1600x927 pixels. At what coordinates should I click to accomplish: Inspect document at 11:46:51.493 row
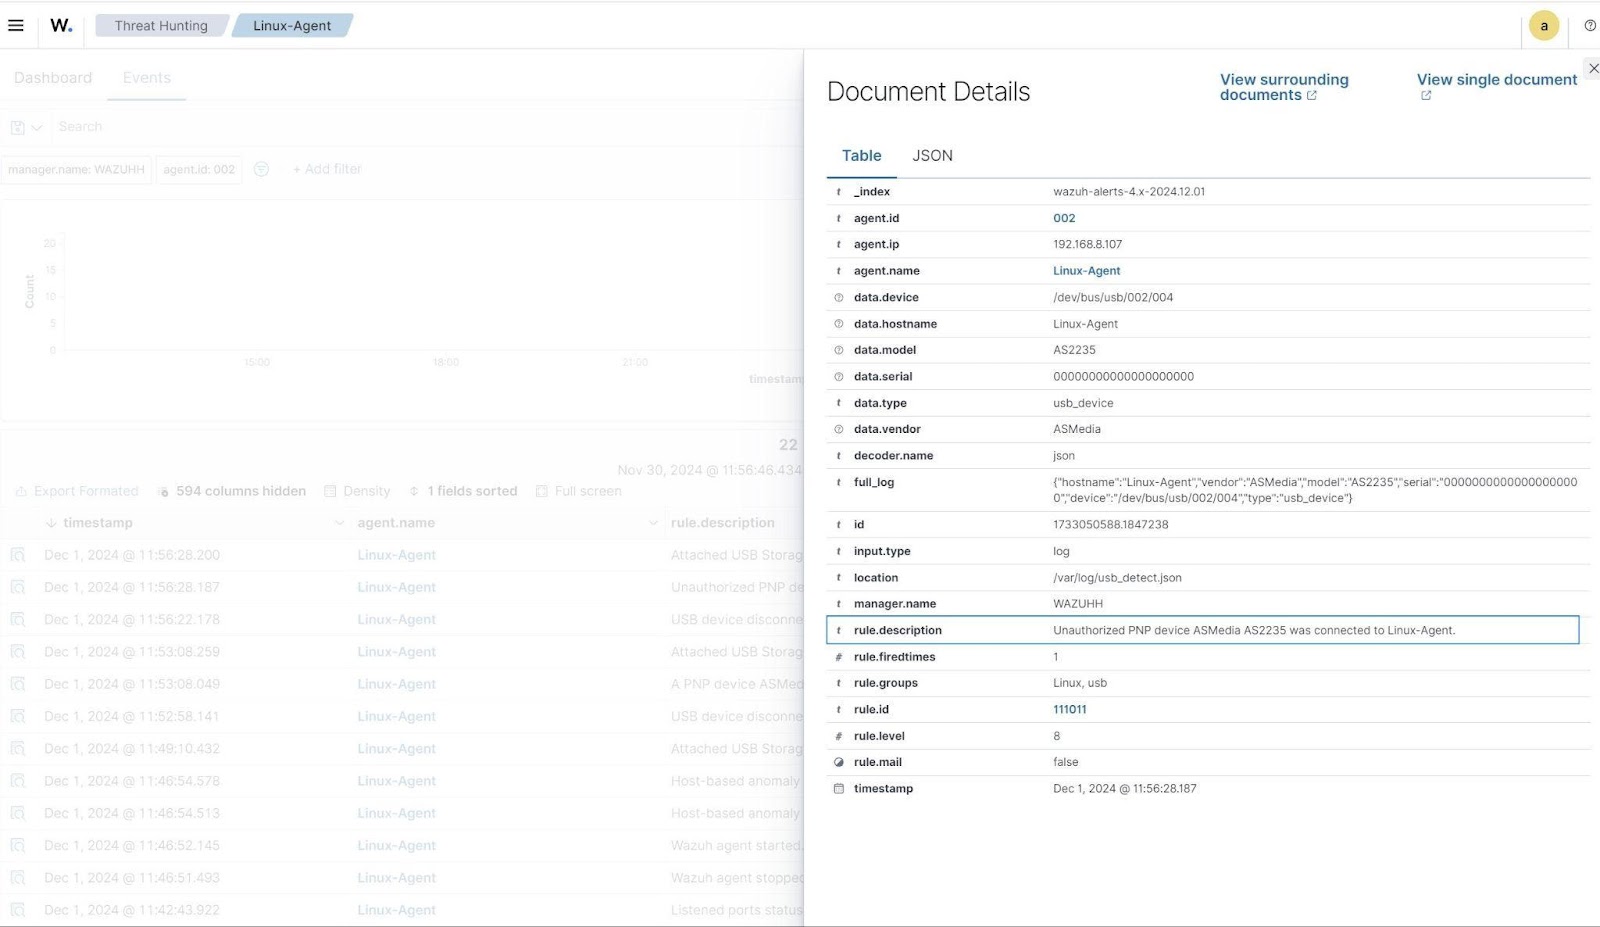[x=17, y=878]
